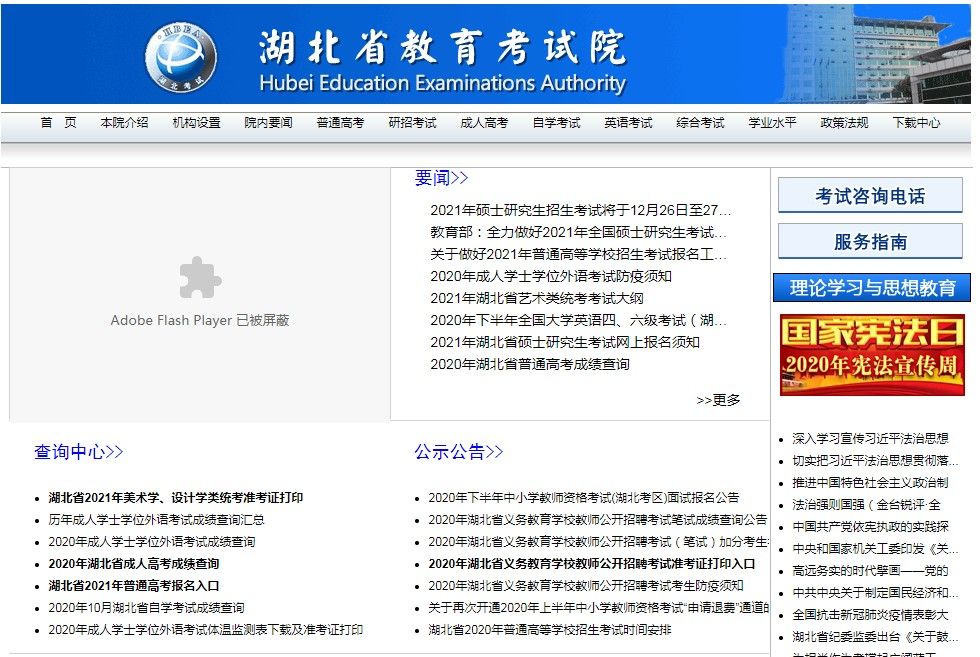Click the 服务指南 button

tap(870, 241)
